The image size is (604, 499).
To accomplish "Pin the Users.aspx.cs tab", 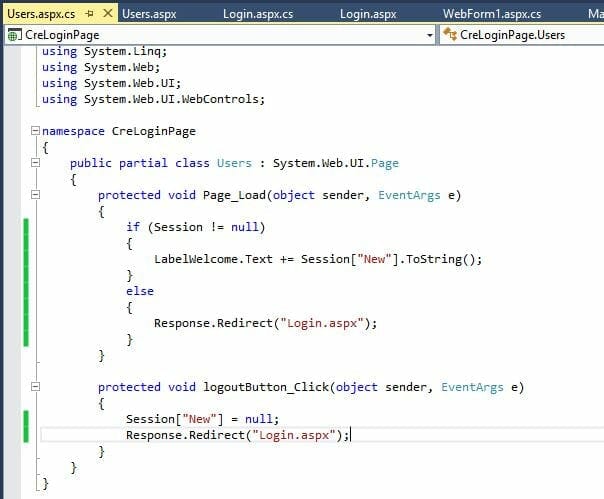I will coord(90,14).
